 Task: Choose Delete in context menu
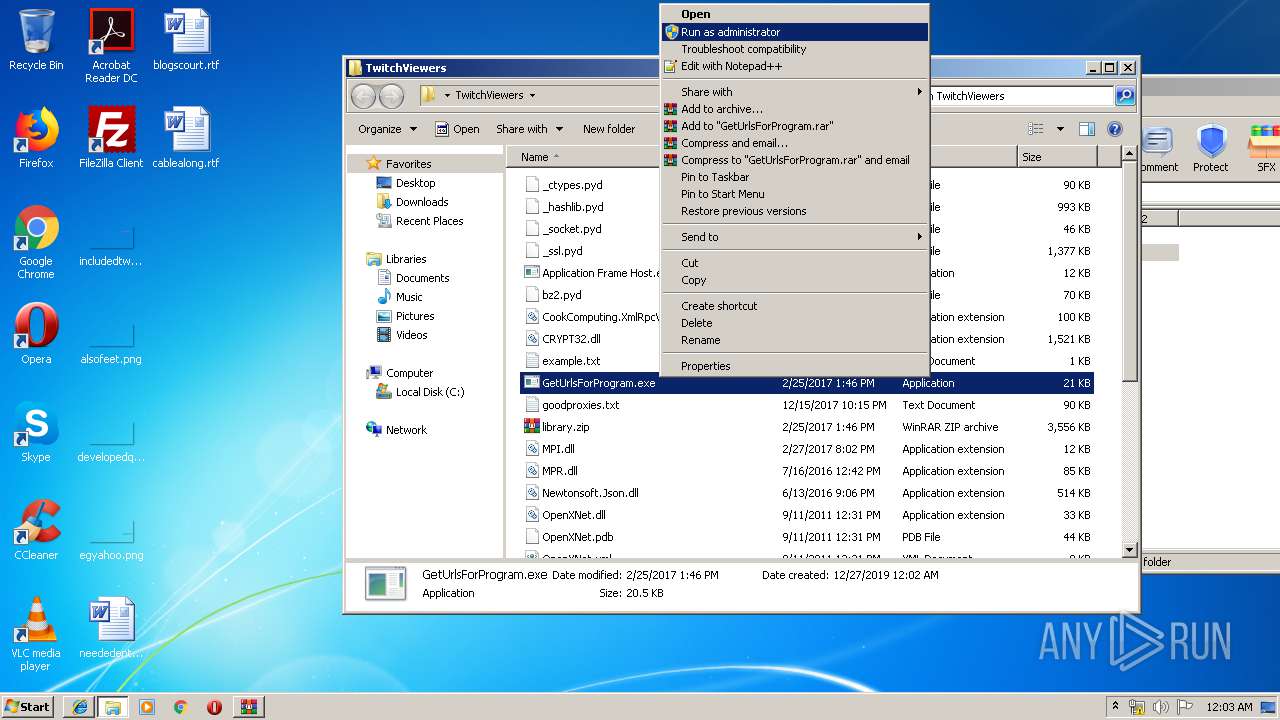click(x=795, y=323)
